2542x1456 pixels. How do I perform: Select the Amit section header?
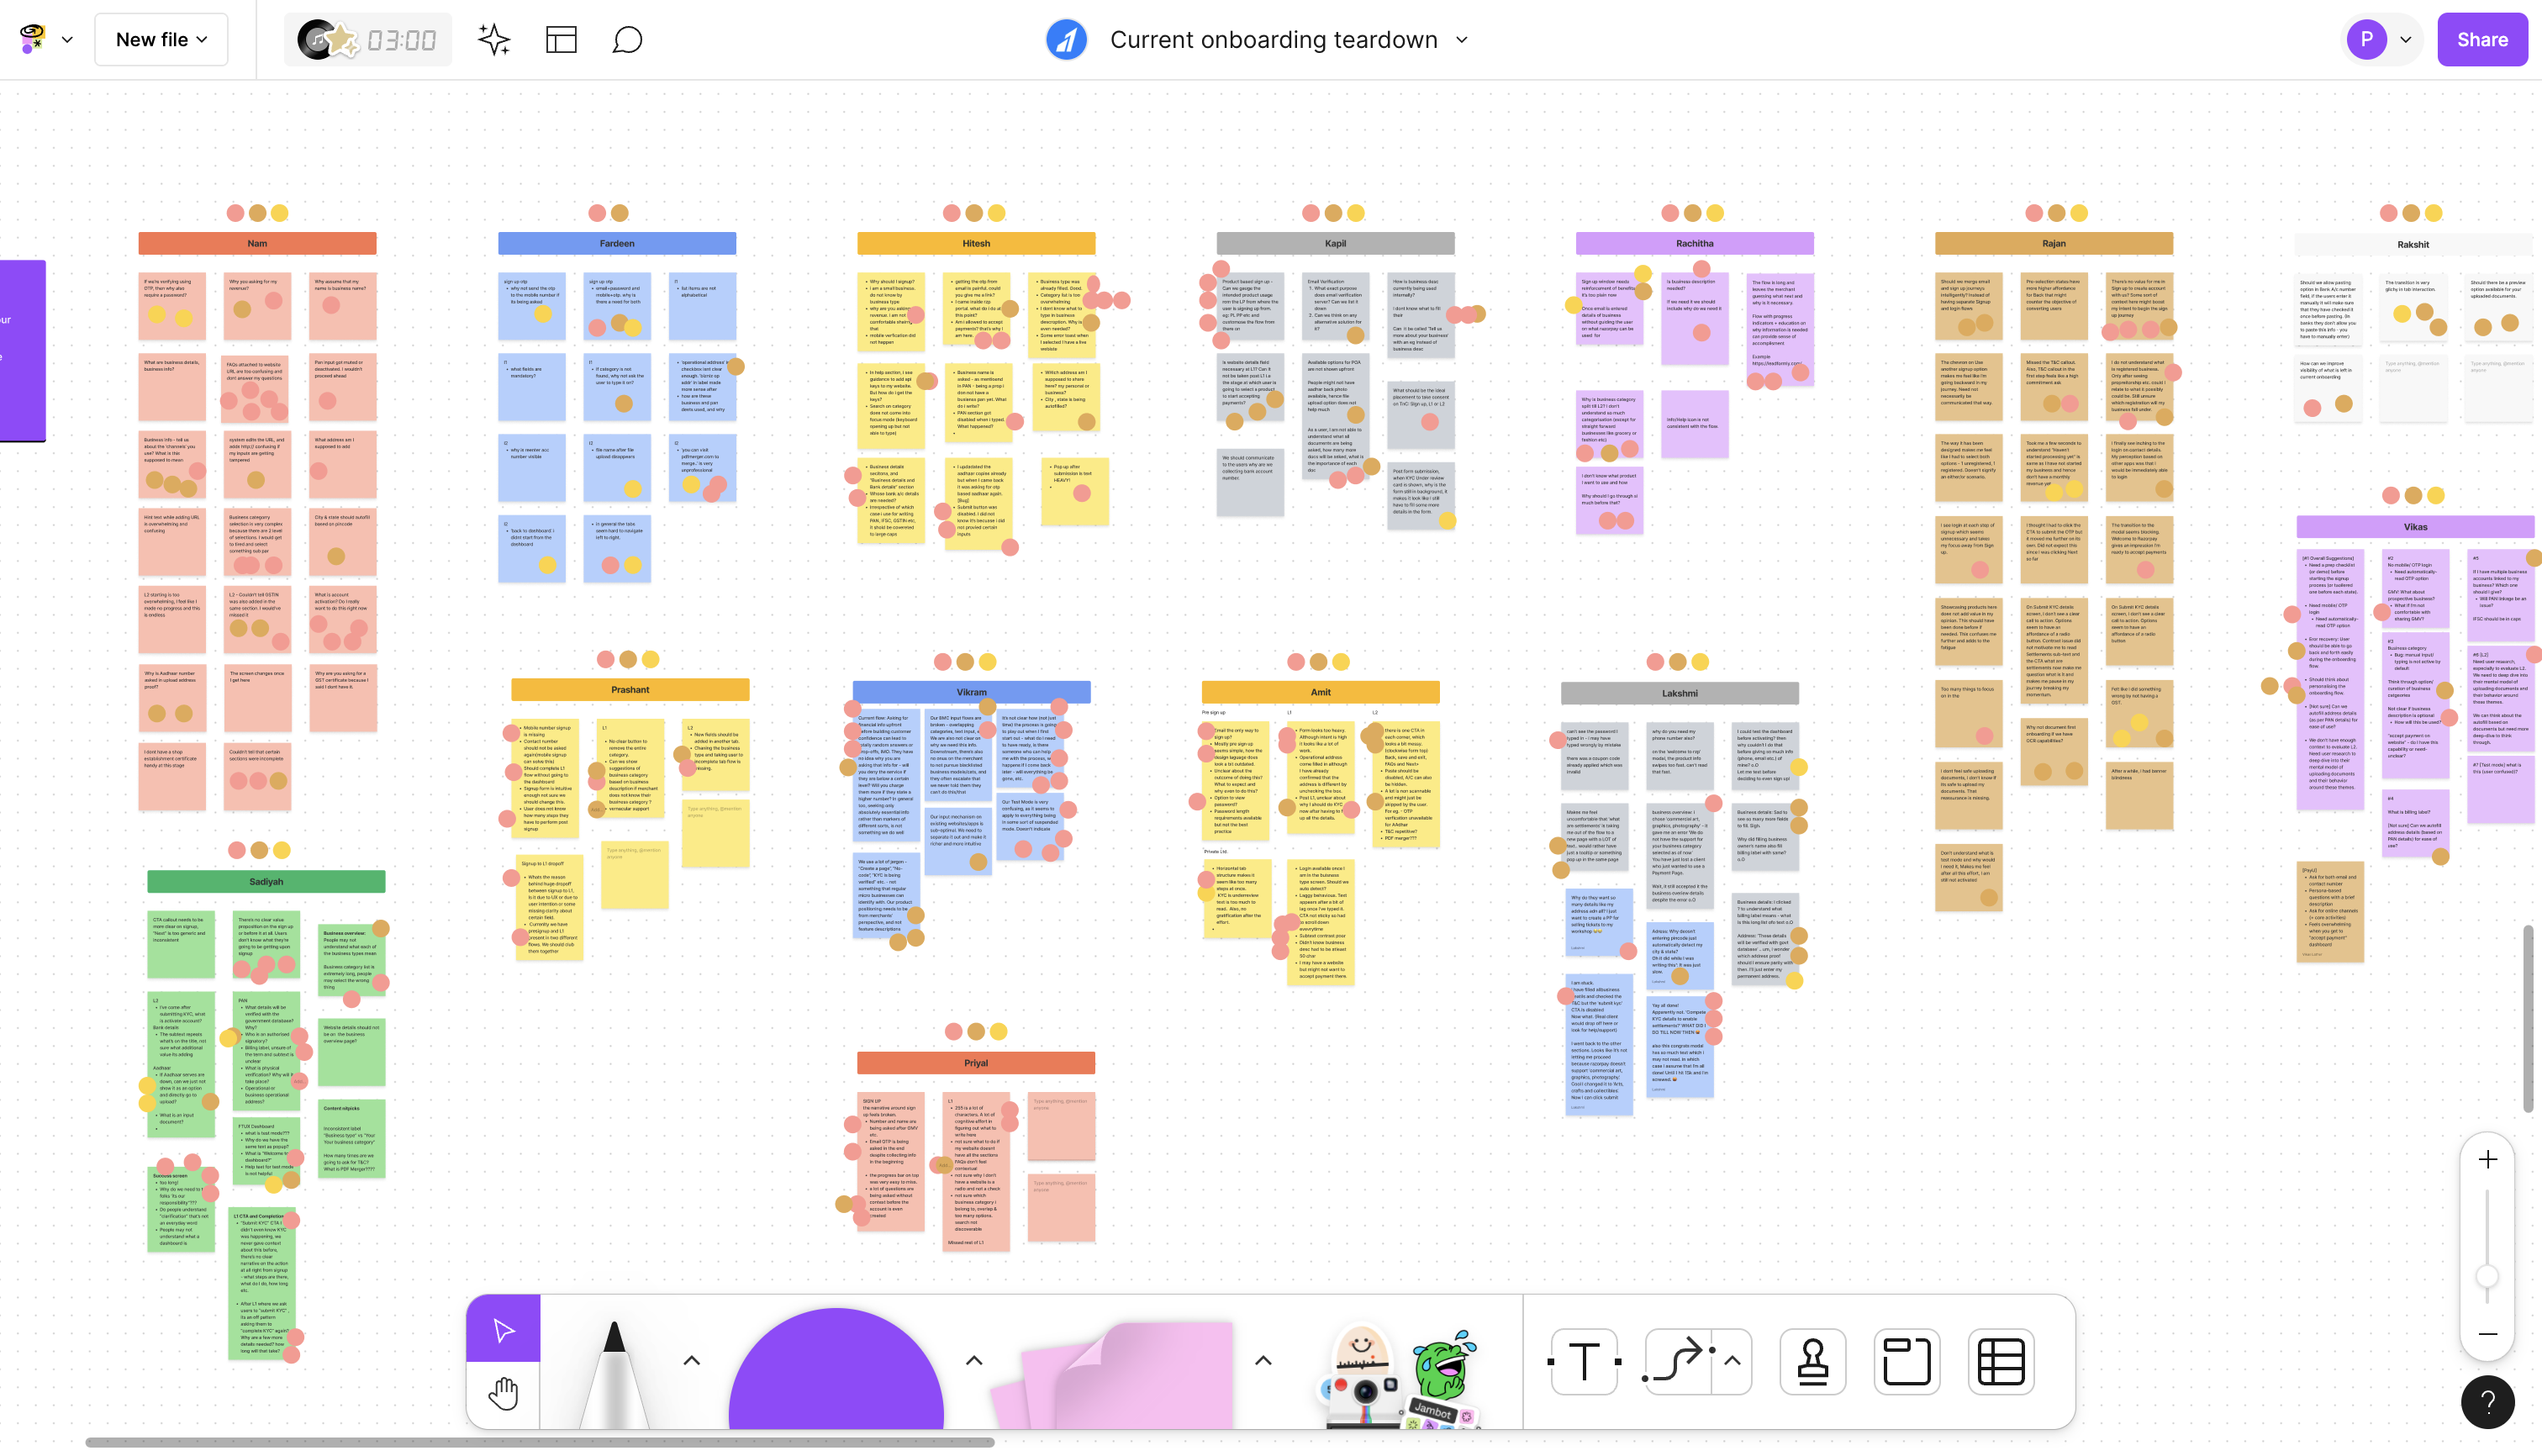(1320, 692)
